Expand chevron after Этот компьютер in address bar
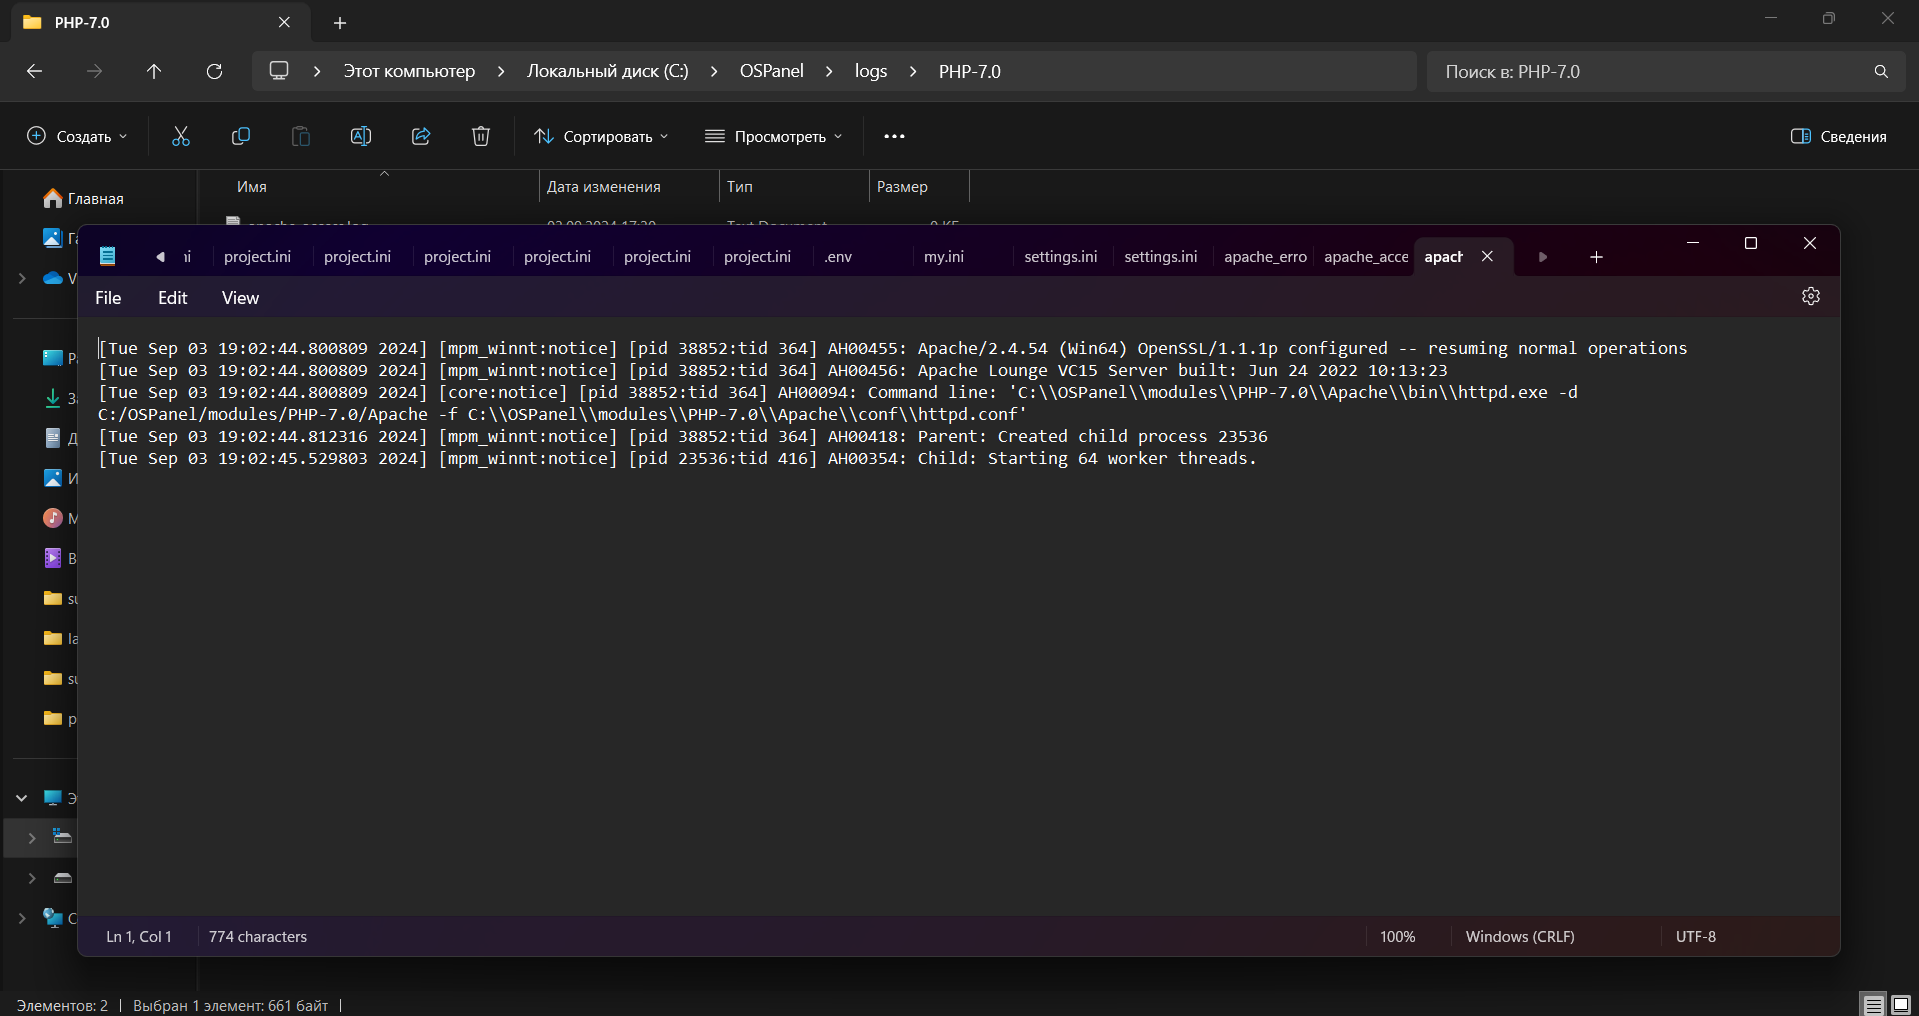 pyautogui.click(x=501, y=71)
